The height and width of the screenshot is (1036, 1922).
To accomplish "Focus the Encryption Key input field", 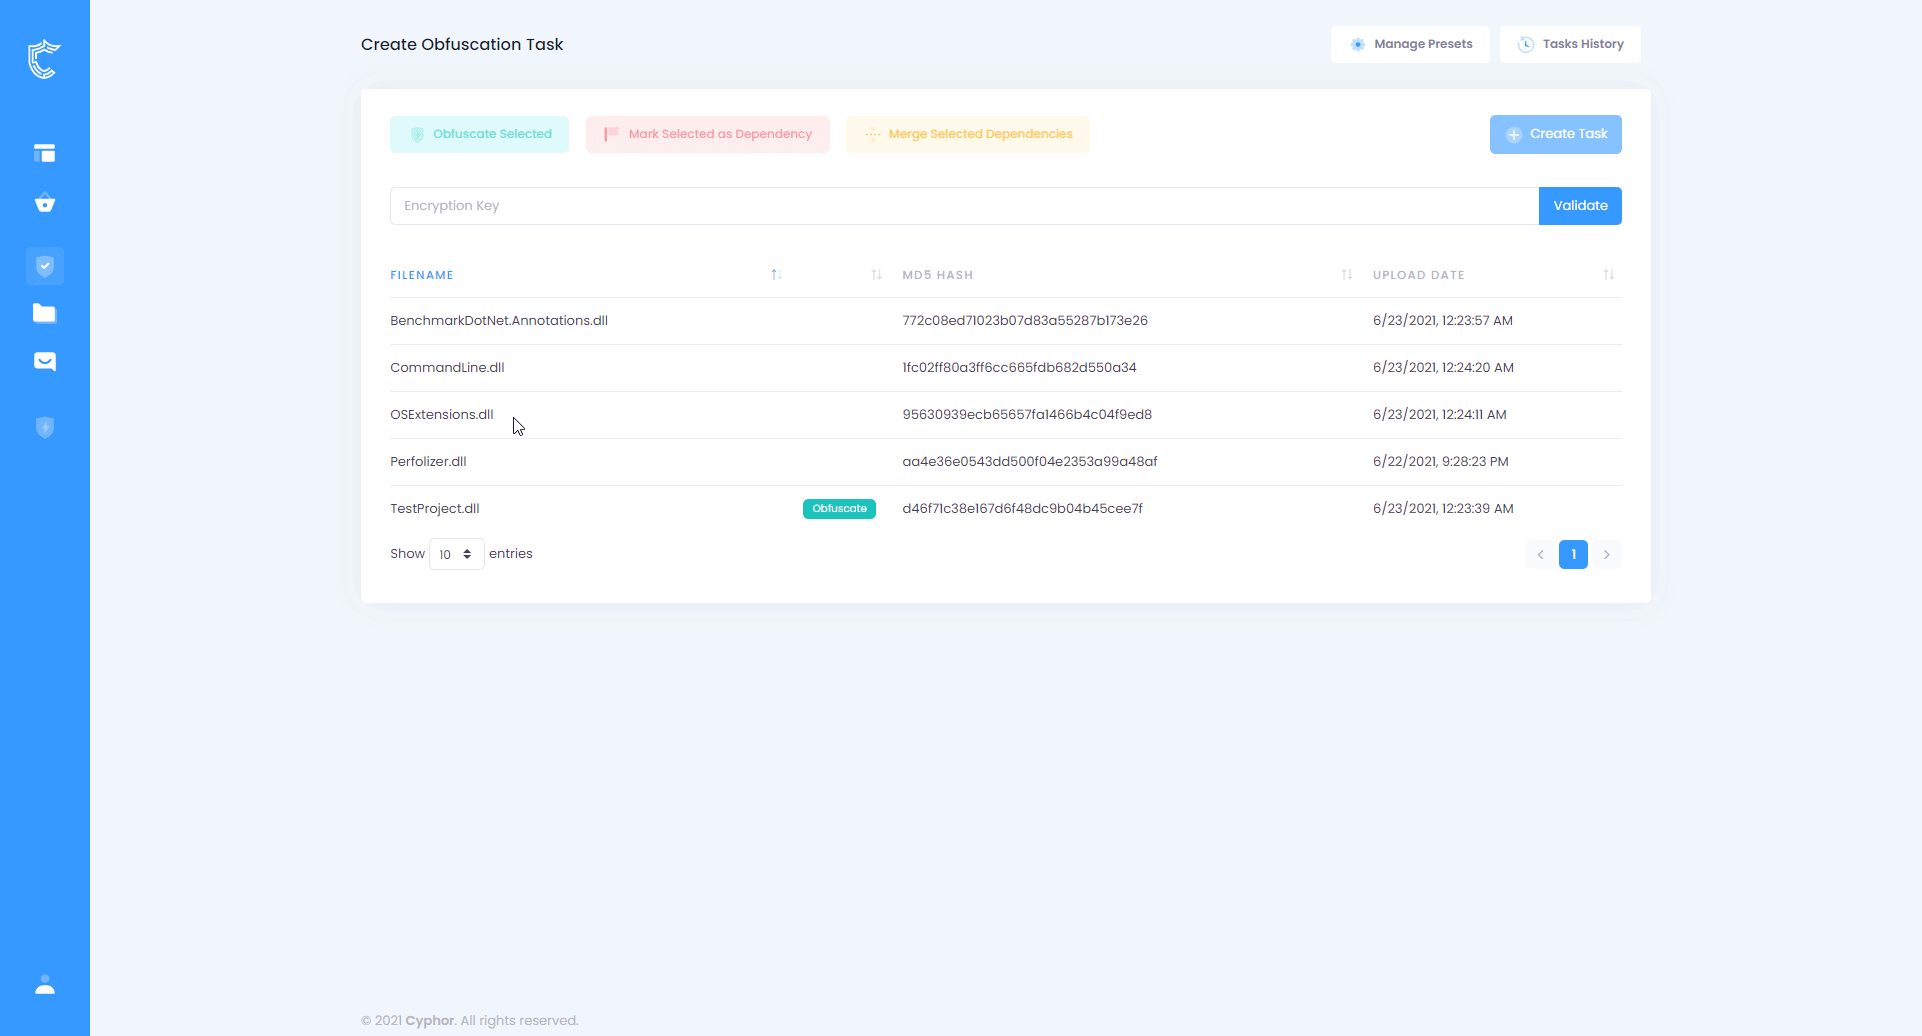I will 964,206.
